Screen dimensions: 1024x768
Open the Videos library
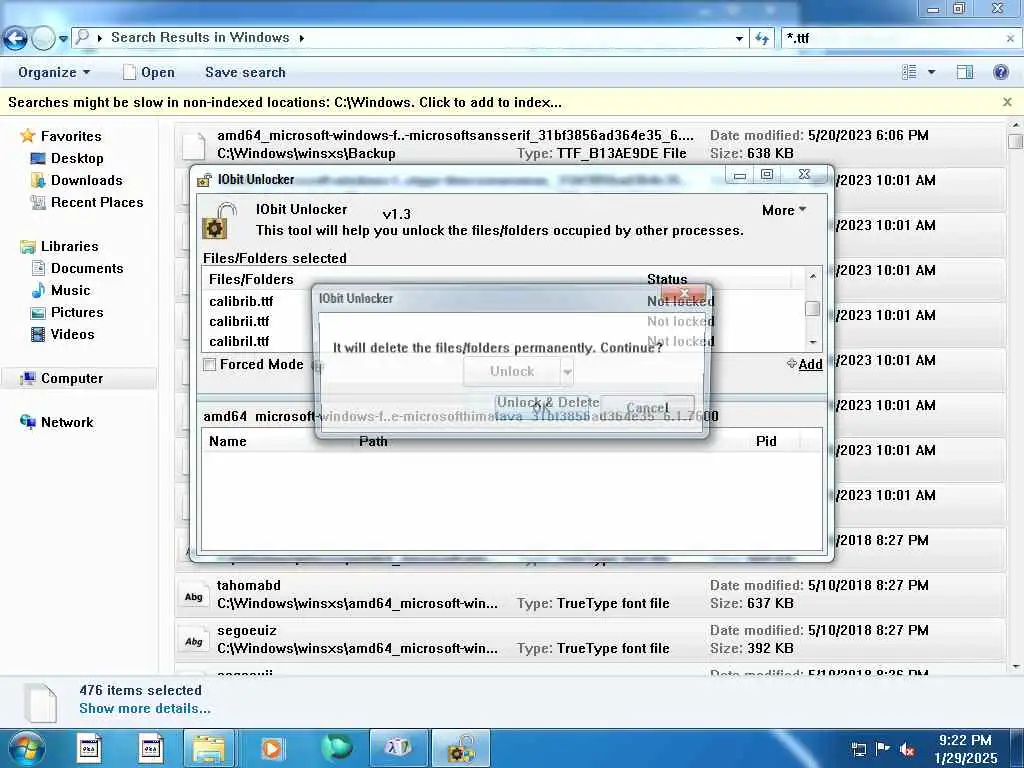pos(72,334)
